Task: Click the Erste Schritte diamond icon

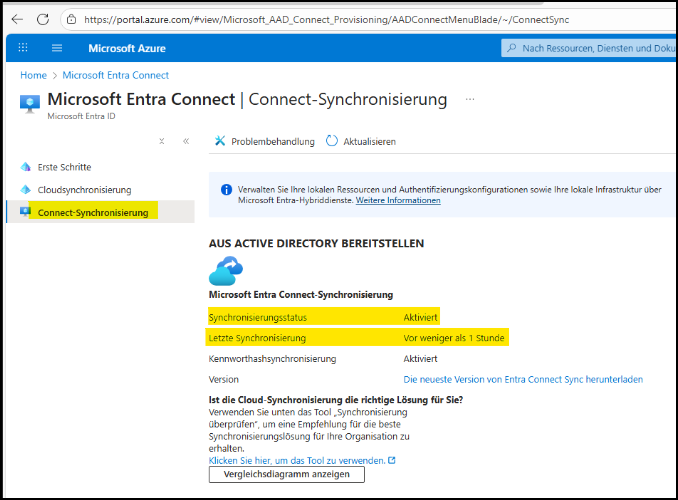Action: pyautogui.click(x=26, y=167)
